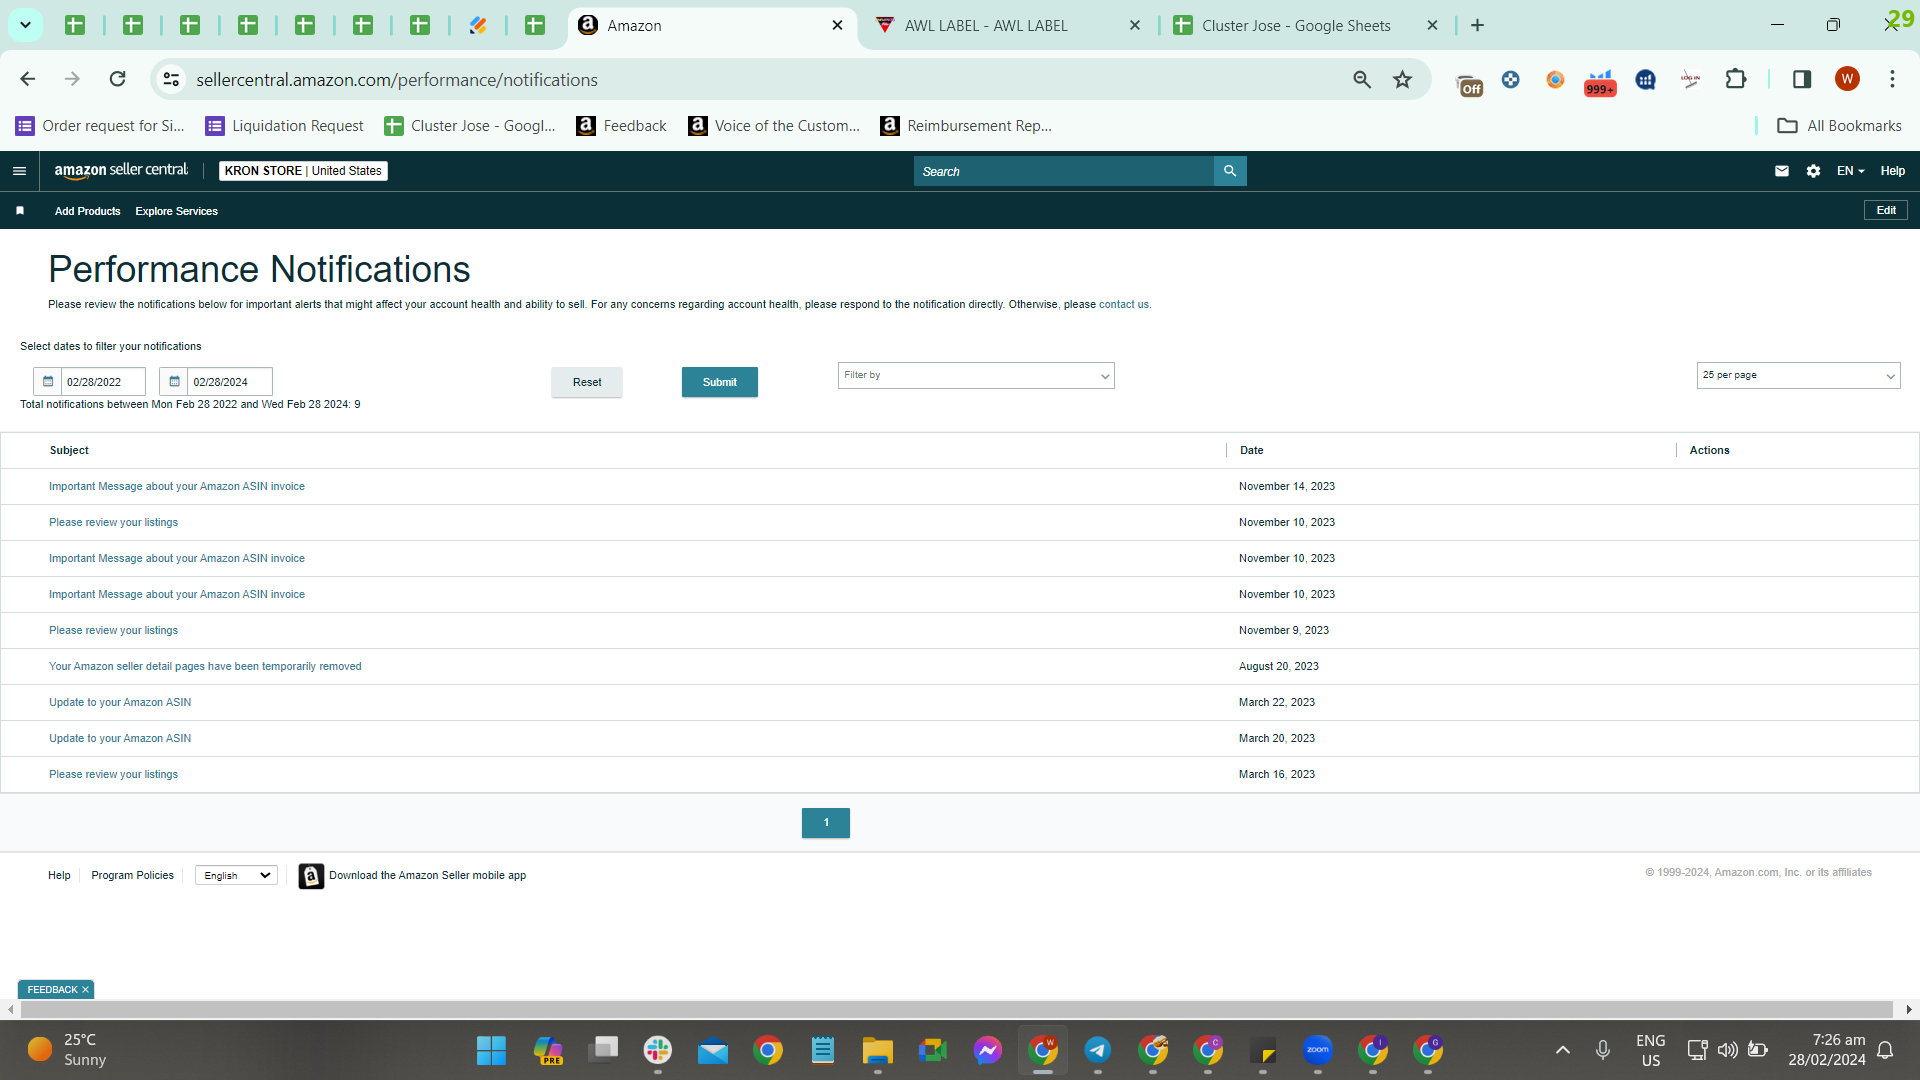Open the contact us link

click(x=1124, y=305)
